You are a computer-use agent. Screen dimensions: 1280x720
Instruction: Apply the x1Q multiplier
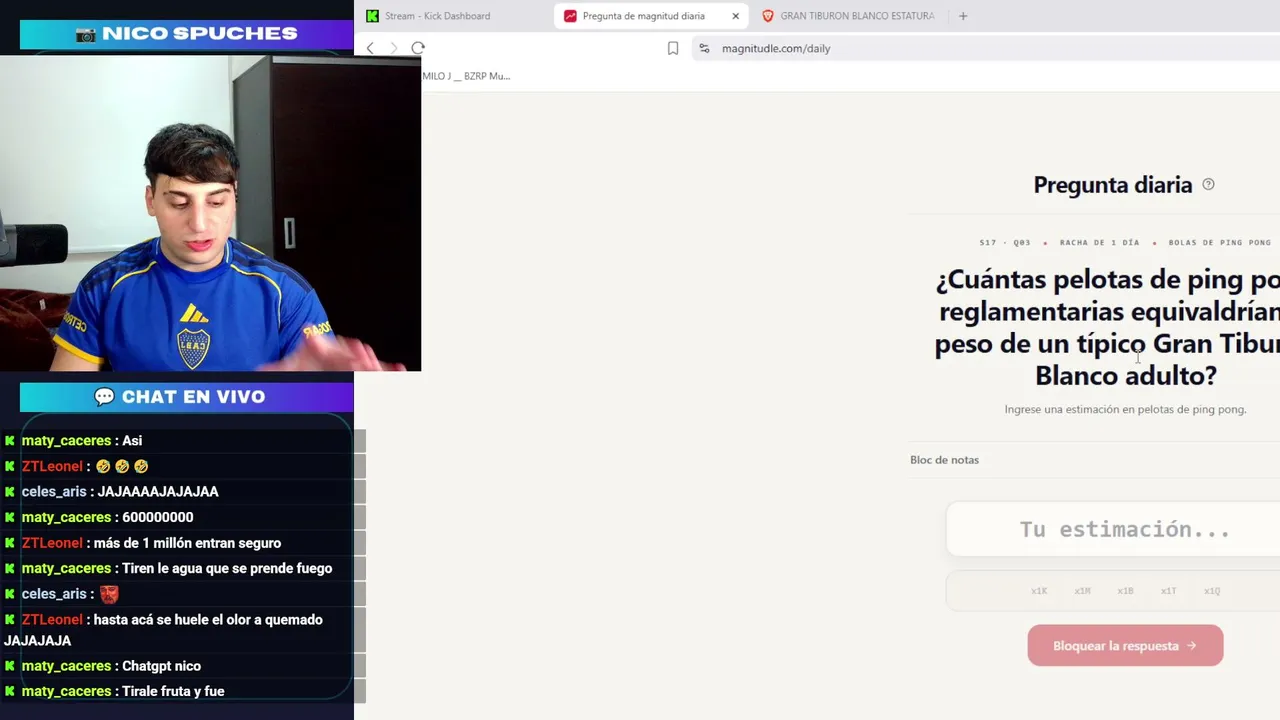point(1212,591)
